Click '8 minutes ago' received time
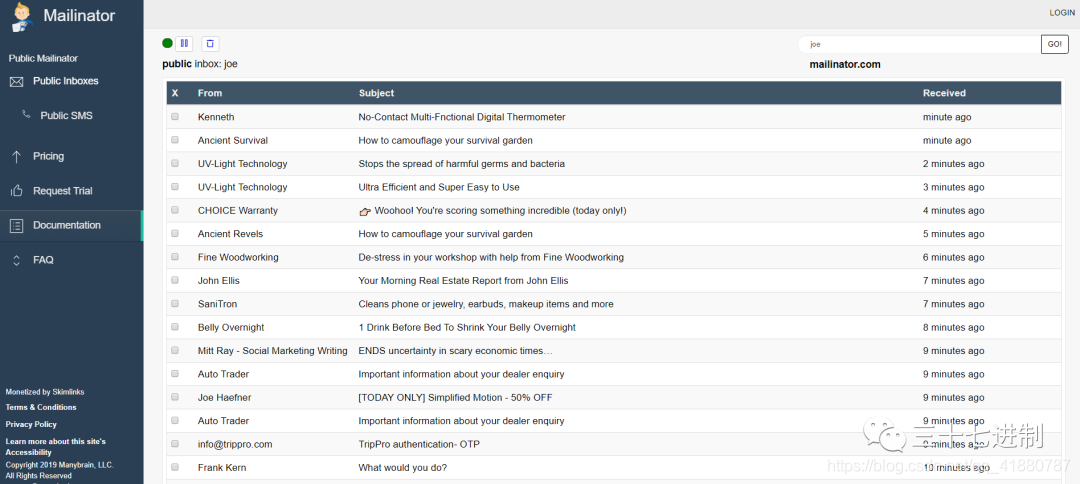 pos(953,327)
